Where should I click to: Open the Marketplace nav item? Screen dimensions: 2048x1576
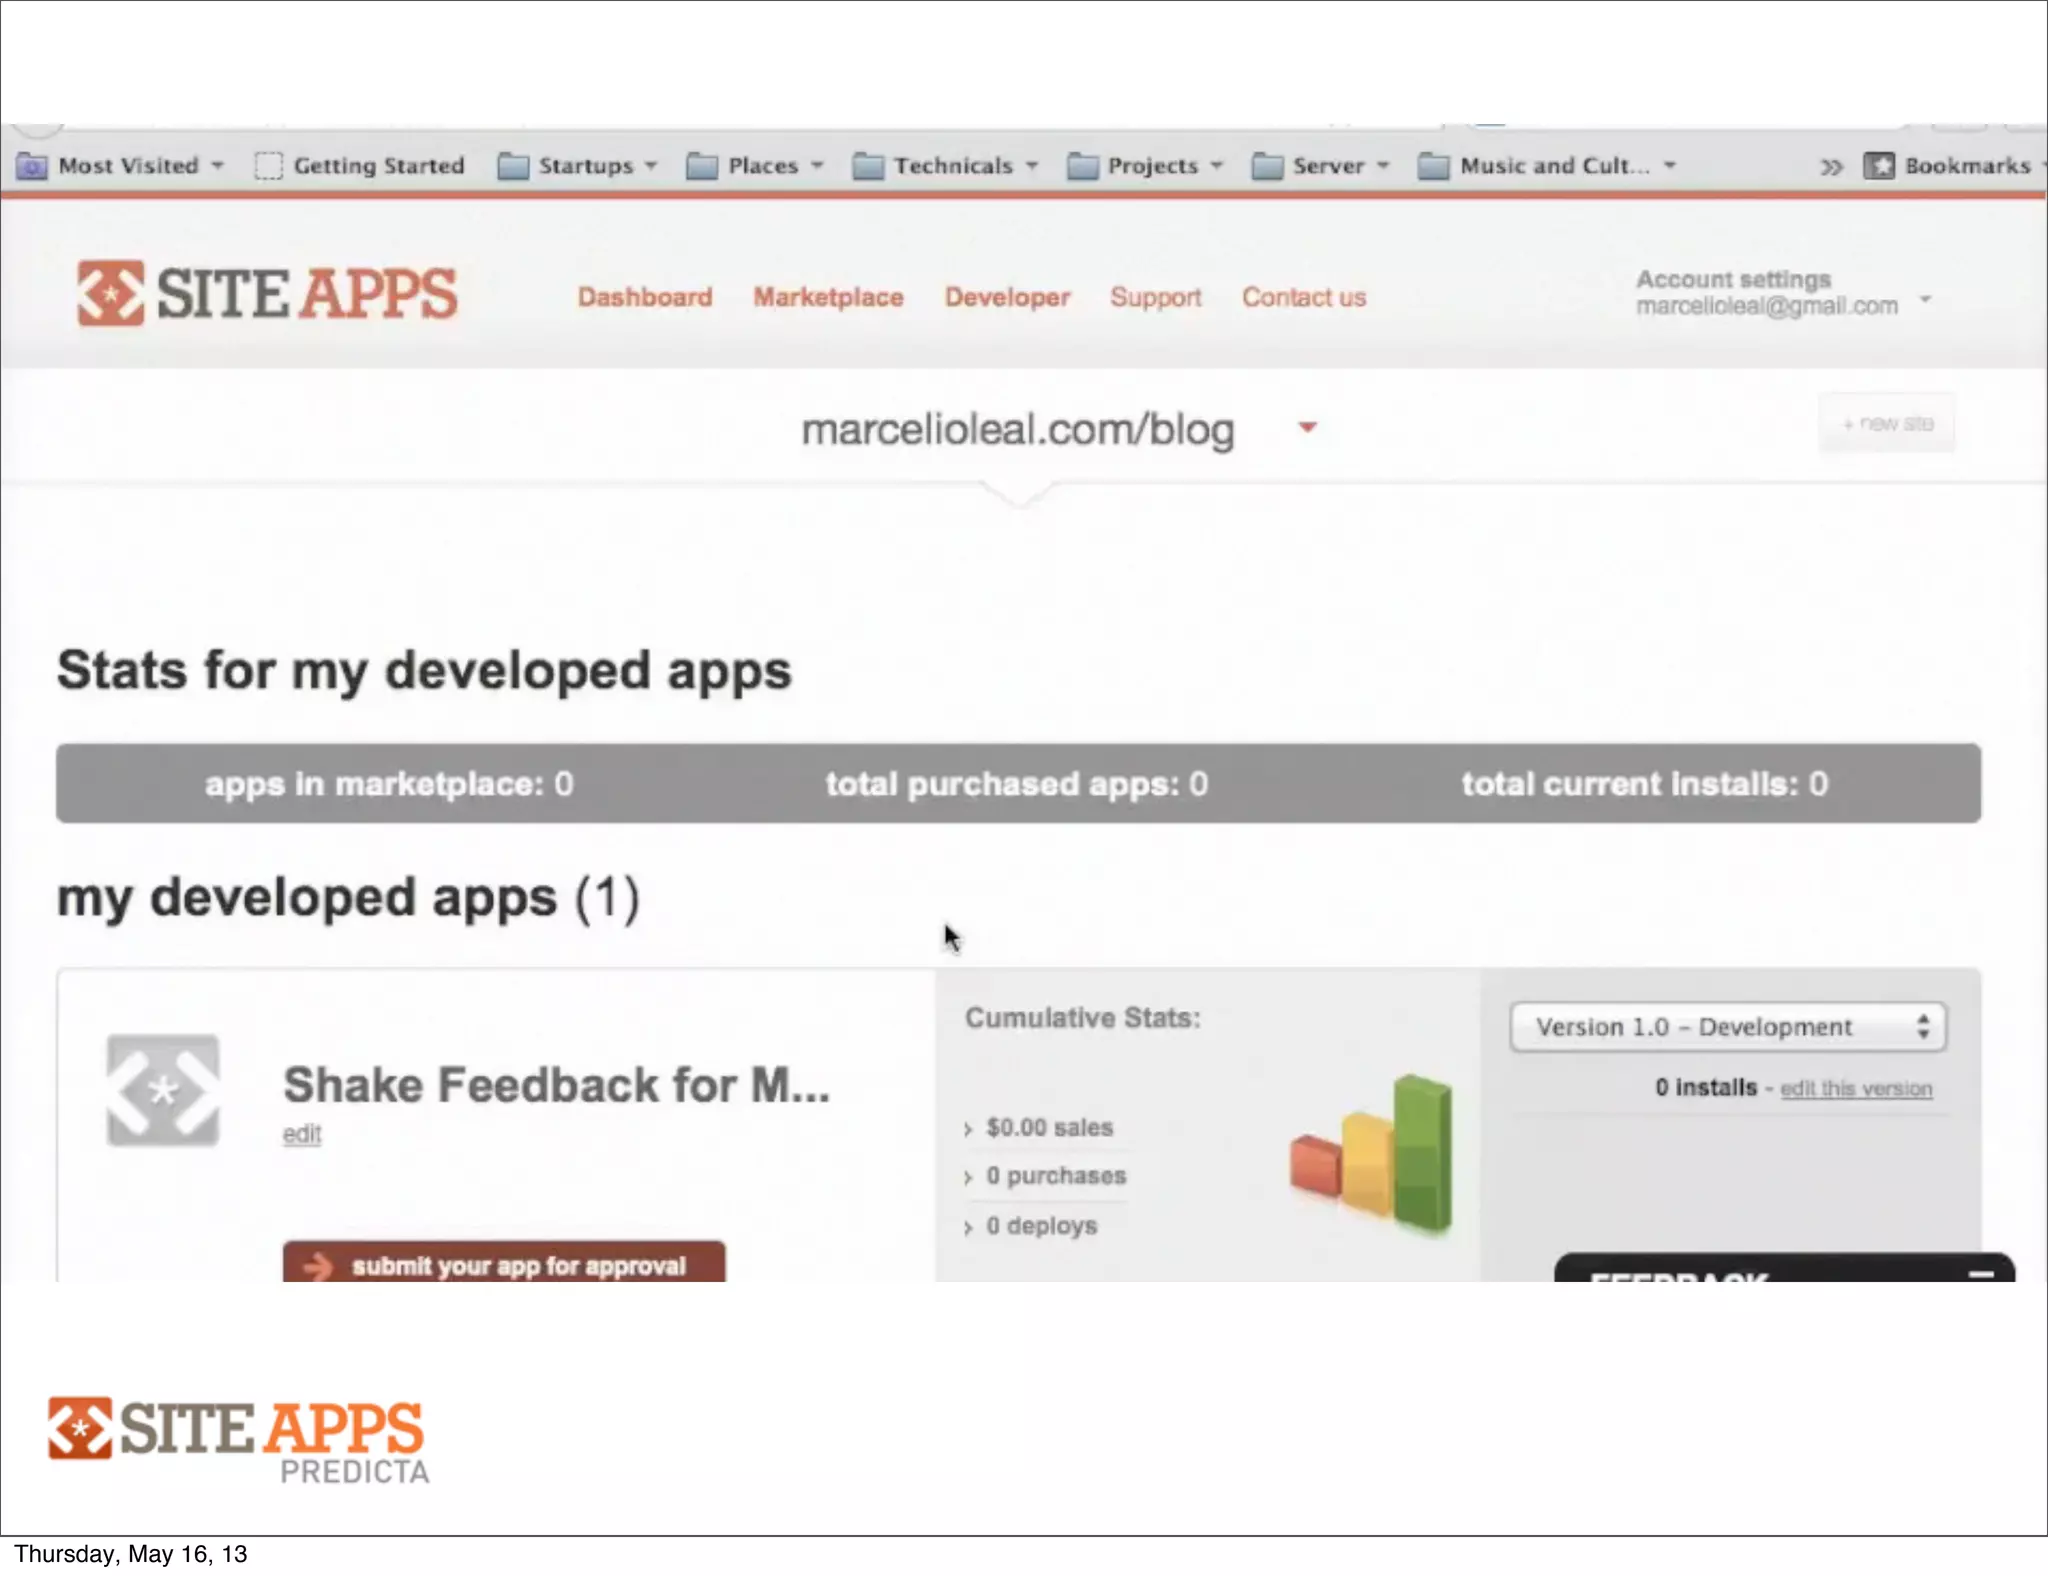828,297
